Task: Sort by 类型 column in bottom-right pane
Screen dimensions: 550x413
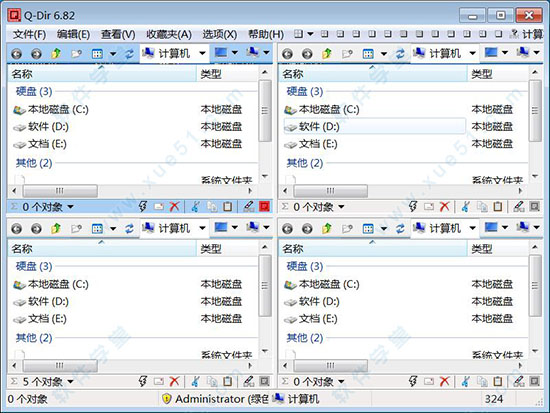Action: coord(498,249)
